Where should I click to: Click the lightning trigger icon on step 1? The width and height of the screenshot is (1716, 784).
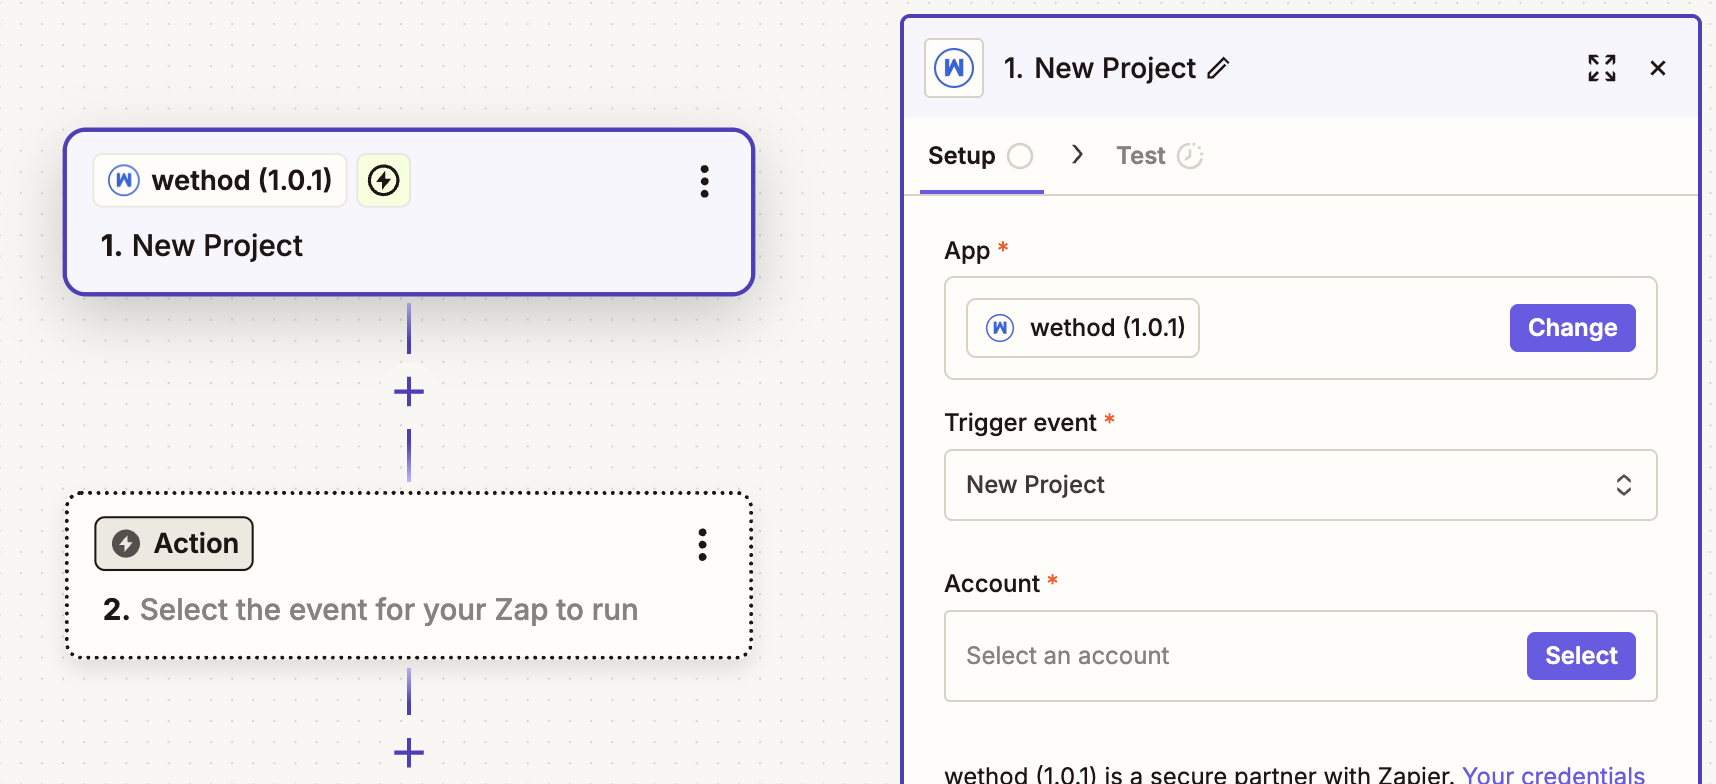(384, 181)
